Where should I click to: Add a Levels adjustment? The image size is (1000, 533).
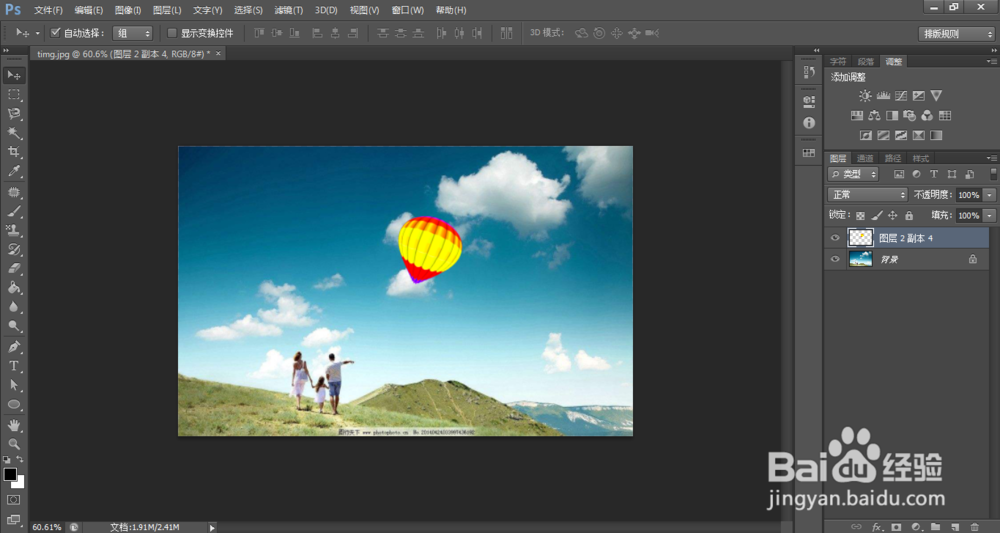pos(883,96)
